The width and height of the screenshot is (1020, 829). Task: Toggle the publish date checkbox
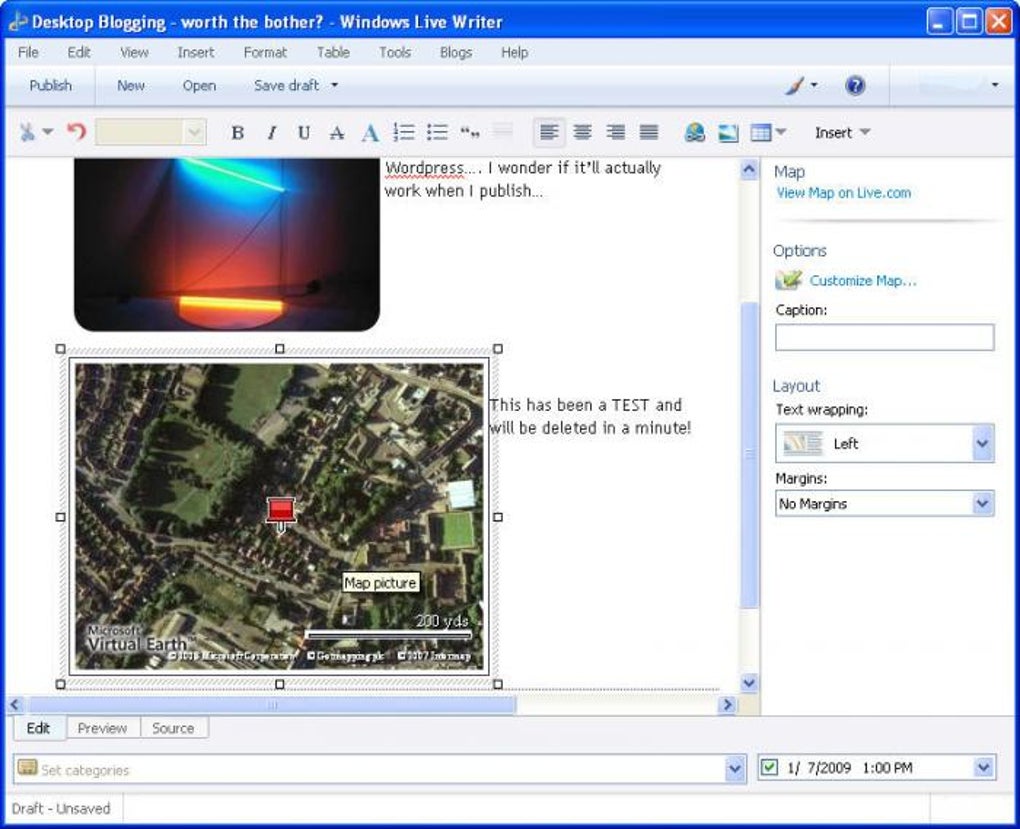[769, 768]
